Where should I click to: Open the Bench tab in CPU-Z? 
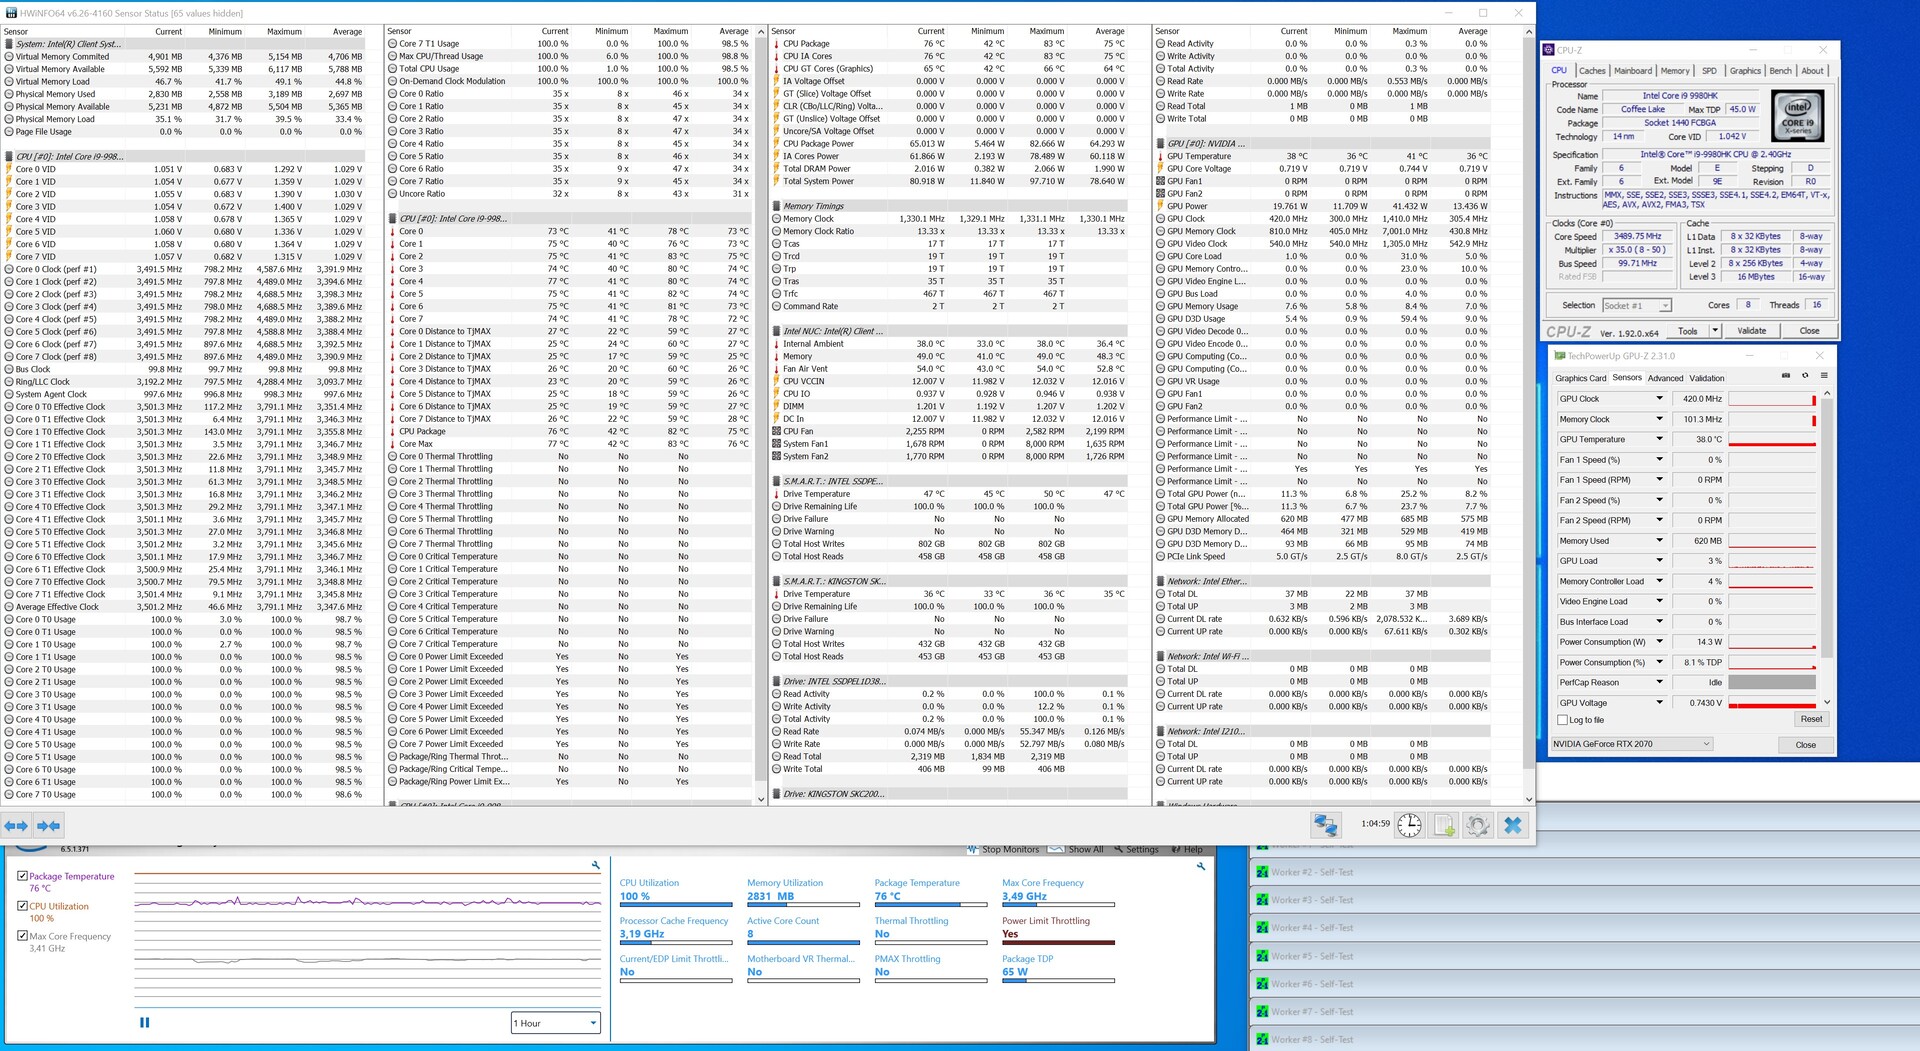[x=1780, y=71]
